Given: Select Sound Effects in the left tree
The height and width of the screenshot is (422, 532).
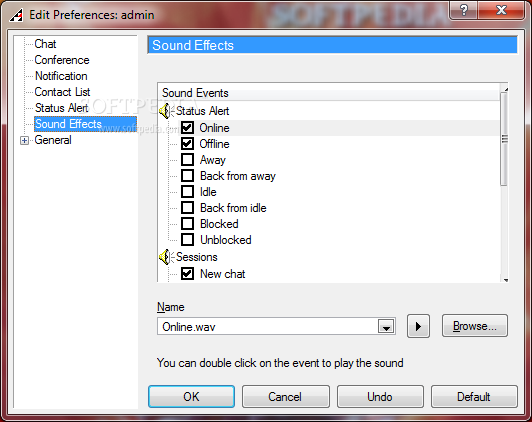Looking at the screenshot, I should (85, 124).
